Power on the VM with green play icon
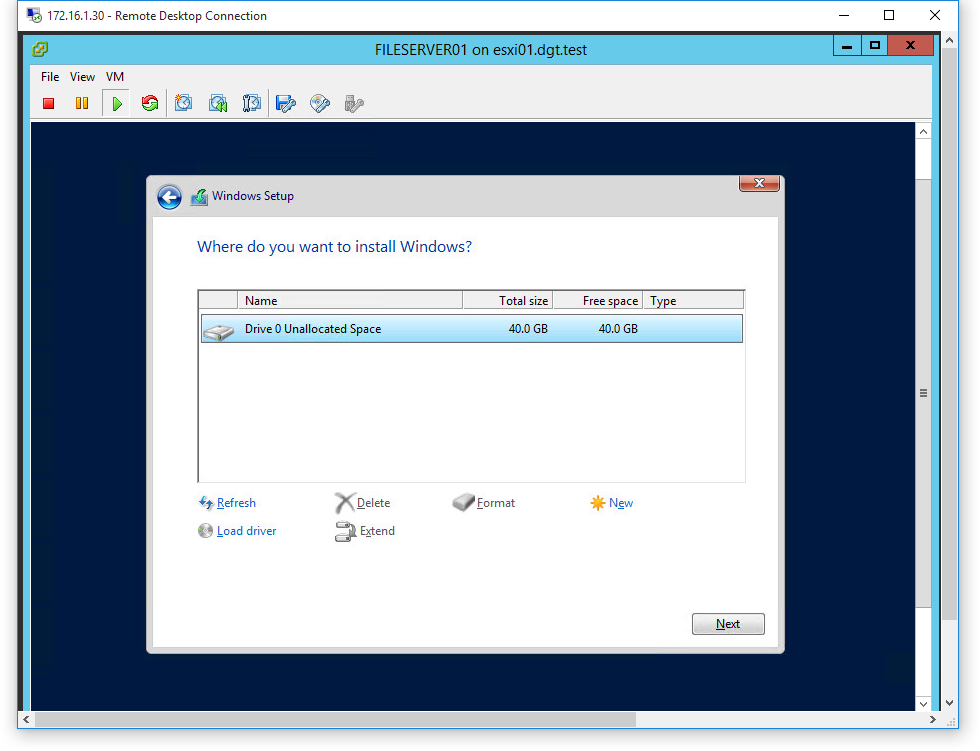The image size is (980, 751). (x=116, y=104)
